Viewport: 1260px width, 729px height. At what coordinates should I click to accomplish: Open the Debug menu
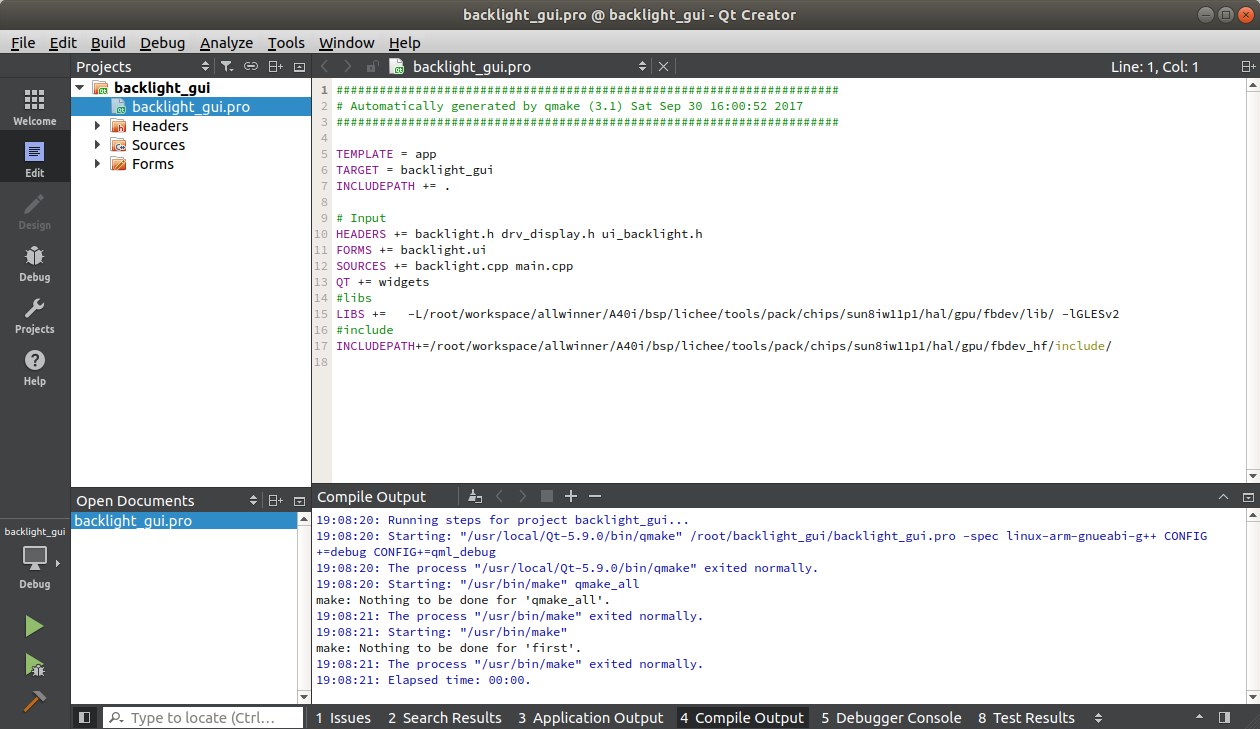click(163, 43)
